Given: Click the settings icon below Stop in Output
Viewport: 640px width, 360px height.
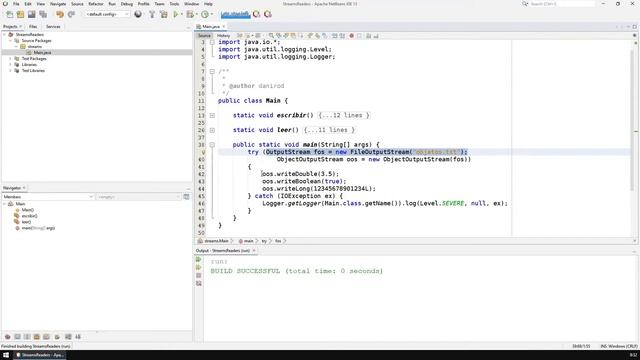Looking at the screenshot, I should click(x=199, y=283).
